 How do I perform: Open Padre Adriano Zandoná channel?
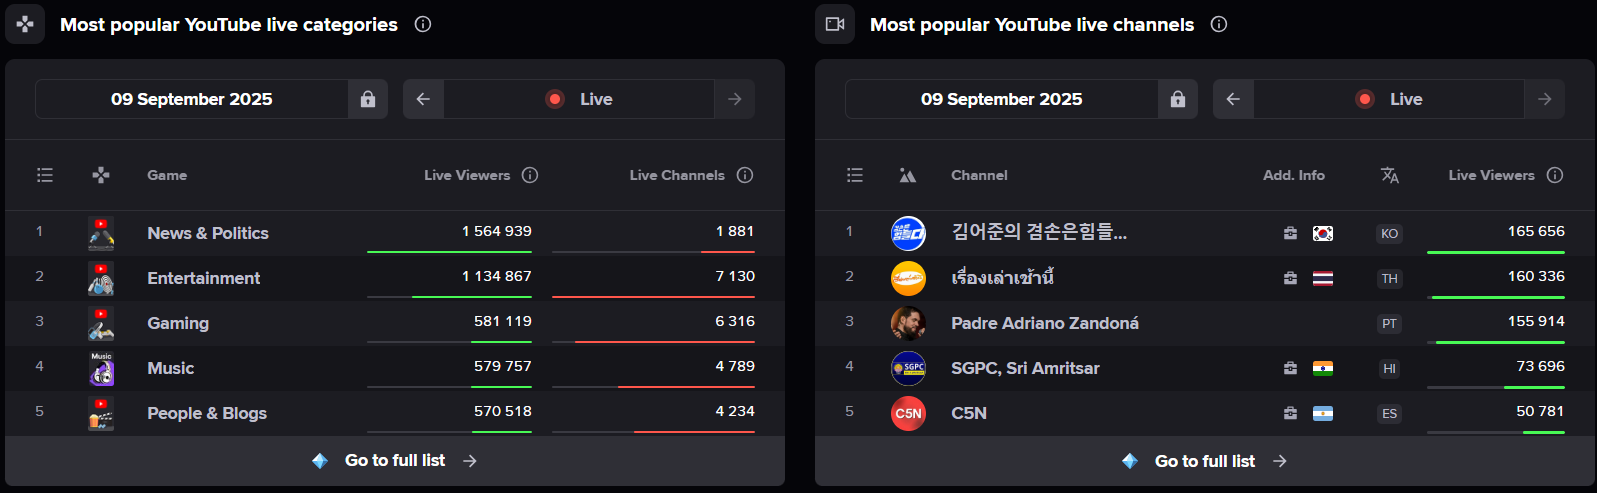(x=1044, y=323)
